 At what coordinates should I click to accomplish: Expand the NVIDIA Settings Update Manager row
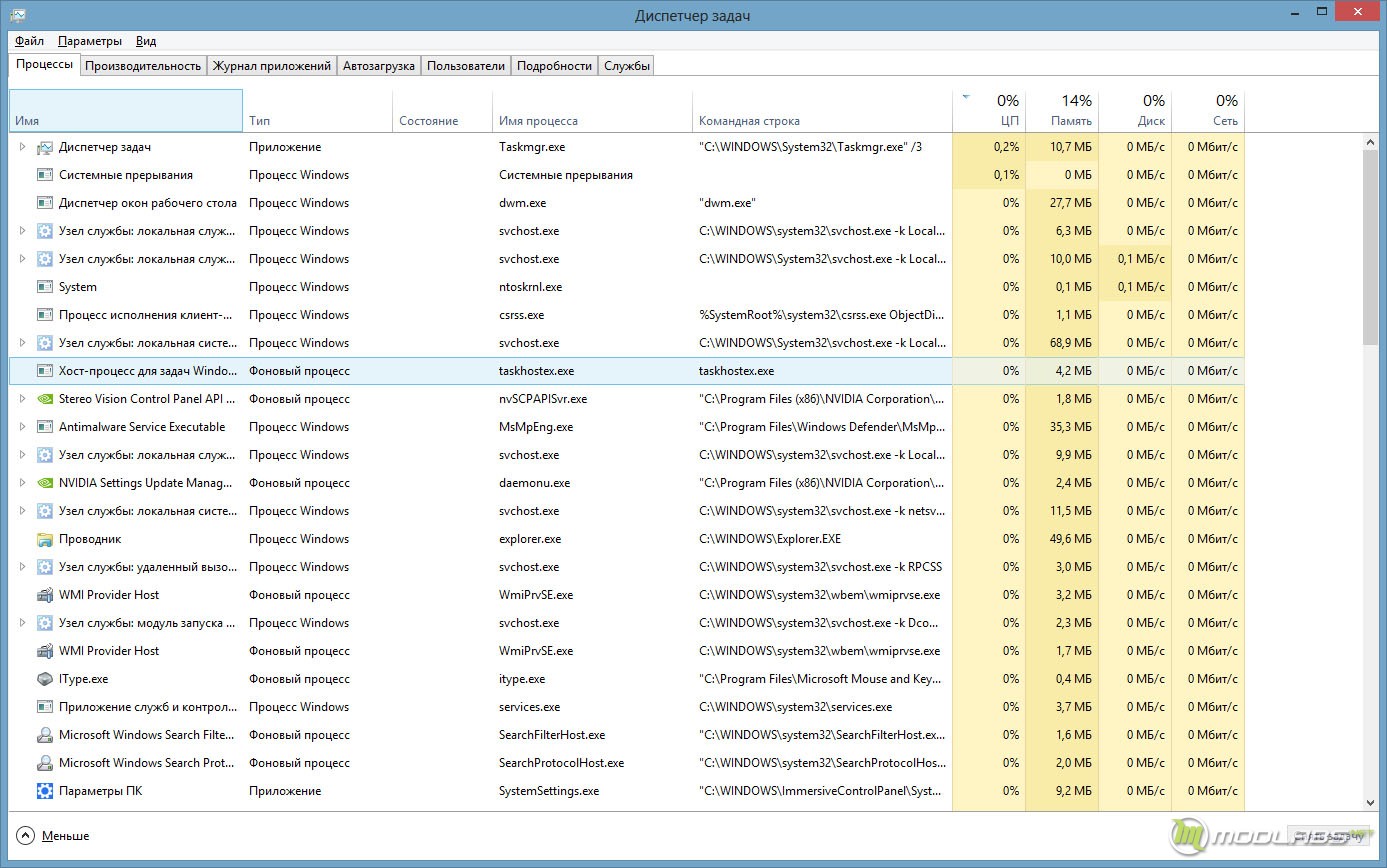click(x=23, y=483)
